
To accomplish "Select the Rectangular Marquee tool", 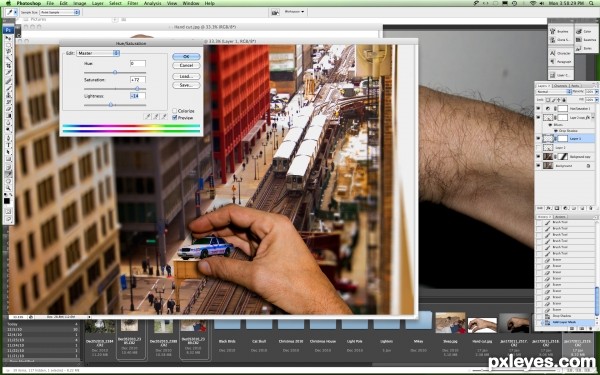I will point(8,44).
